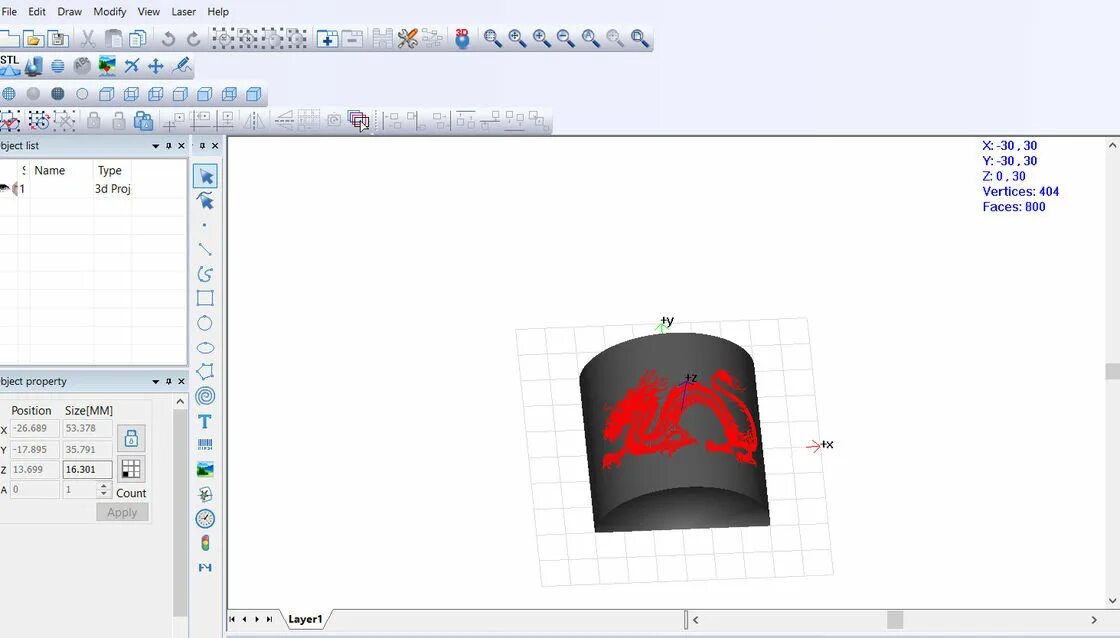
Task: Select the Polygon draw tool
Action: (205, 372)
